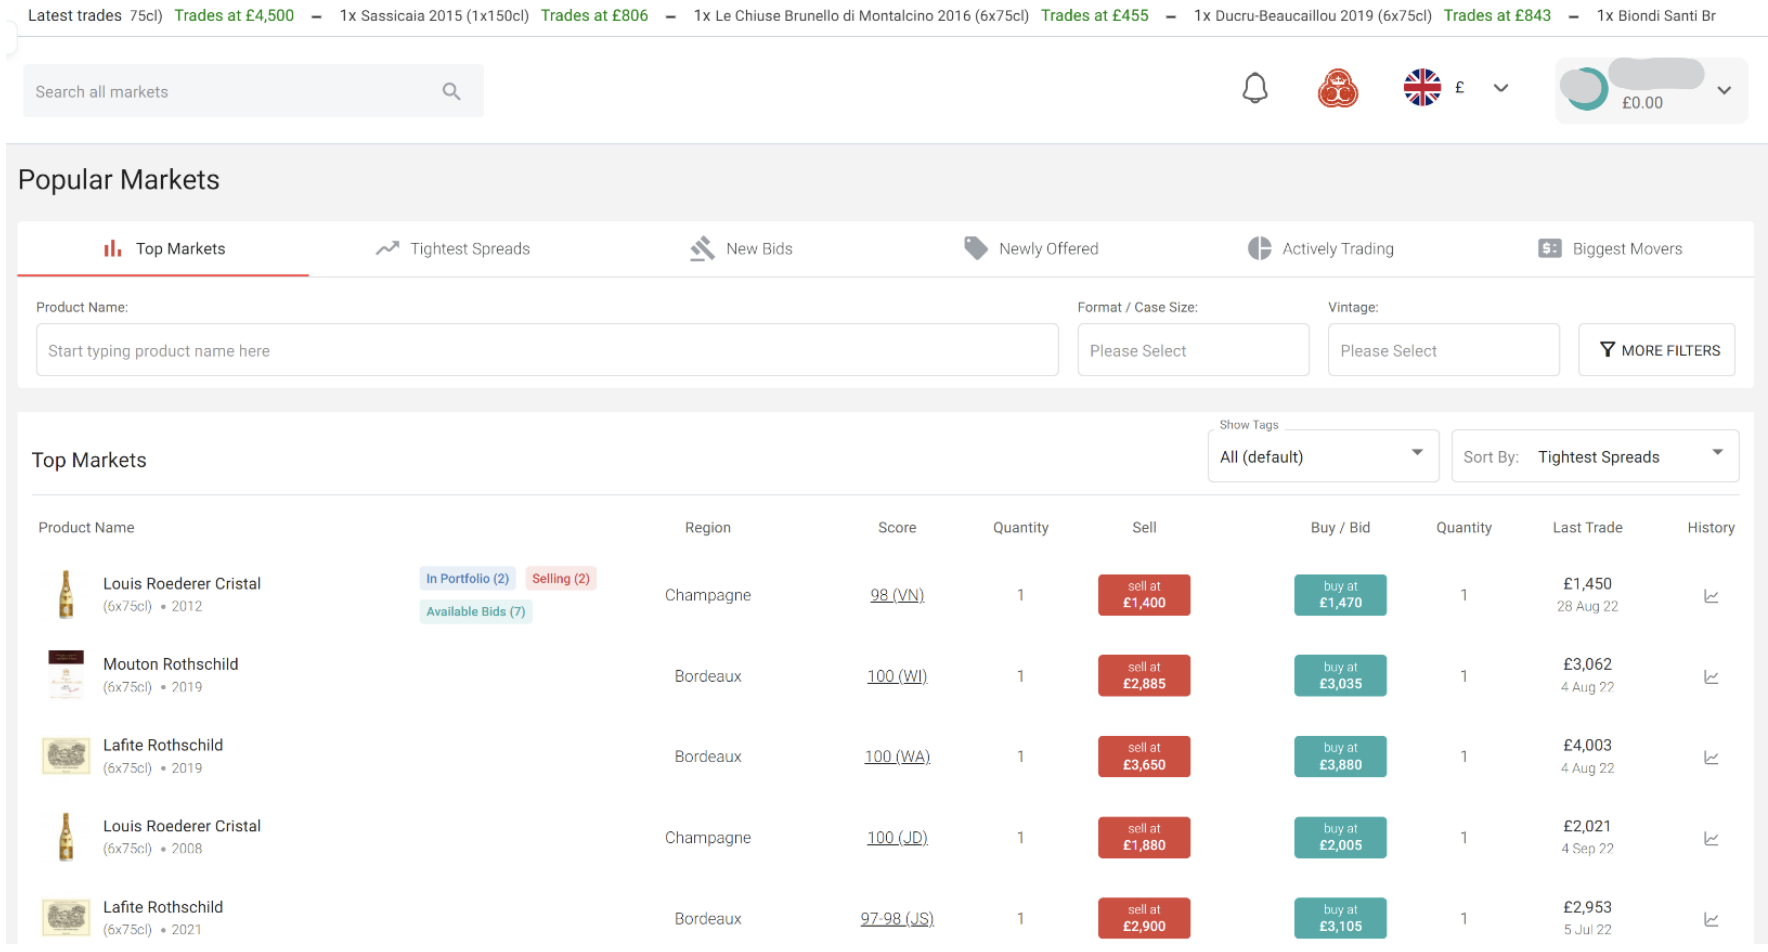Click the Available Bids (7) tag
This screenshot has height=952, width=1768.
(x=476, y=612)
